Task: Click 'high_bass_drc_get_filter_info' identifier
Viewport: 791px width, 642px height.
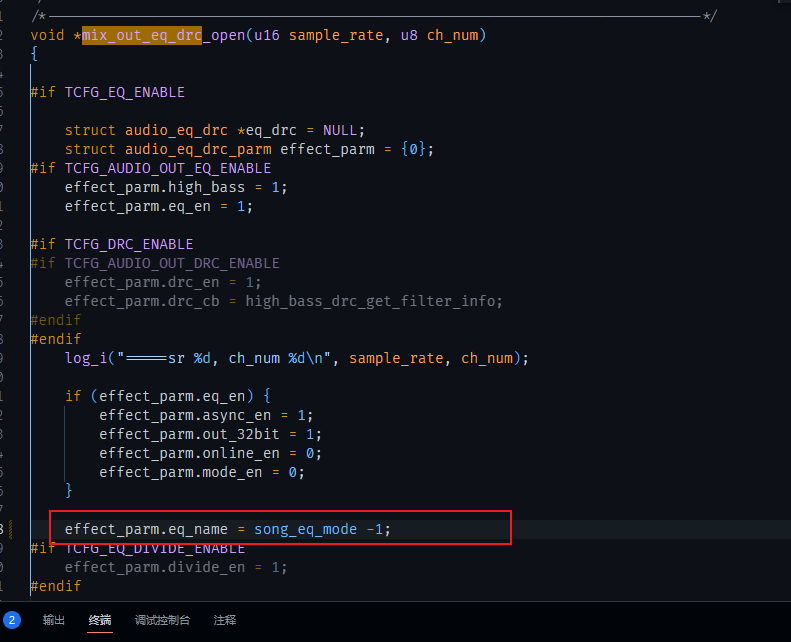Action: (370, 301)
